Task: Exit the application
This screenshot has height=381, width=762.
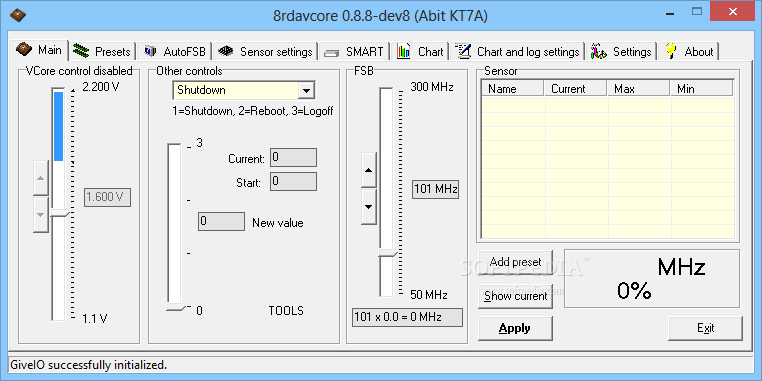Action: (705, 329)
